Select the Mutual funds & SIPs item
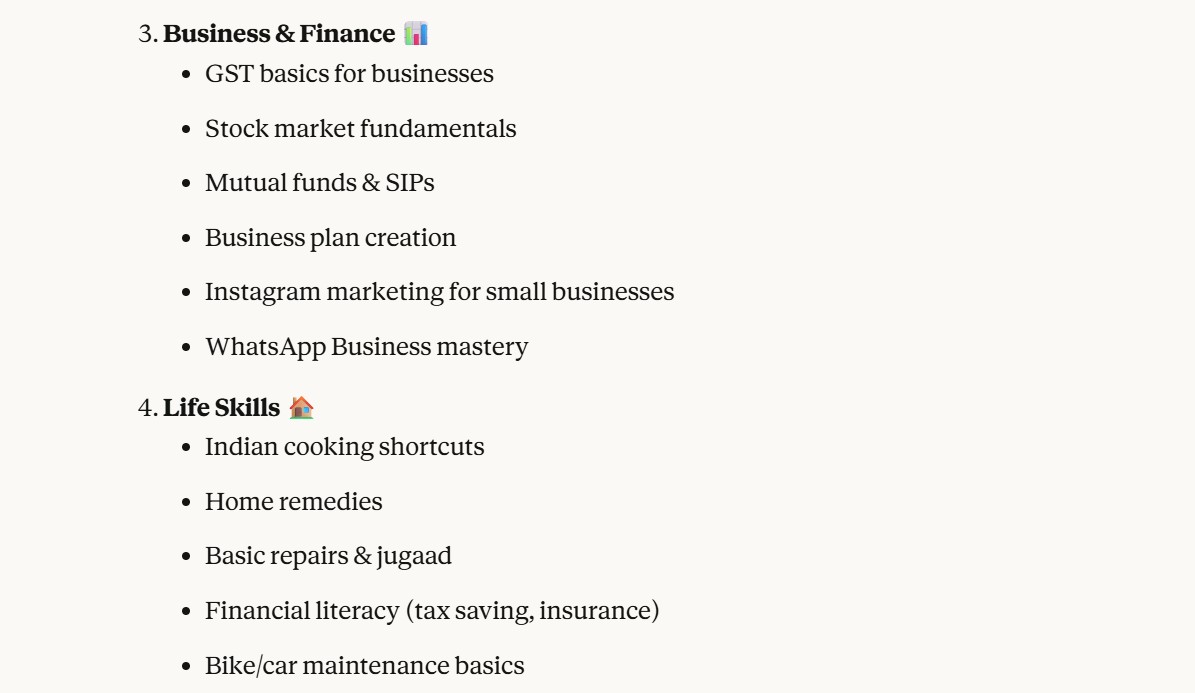The width and height of the screenshot is (1195, 693). 319,183
